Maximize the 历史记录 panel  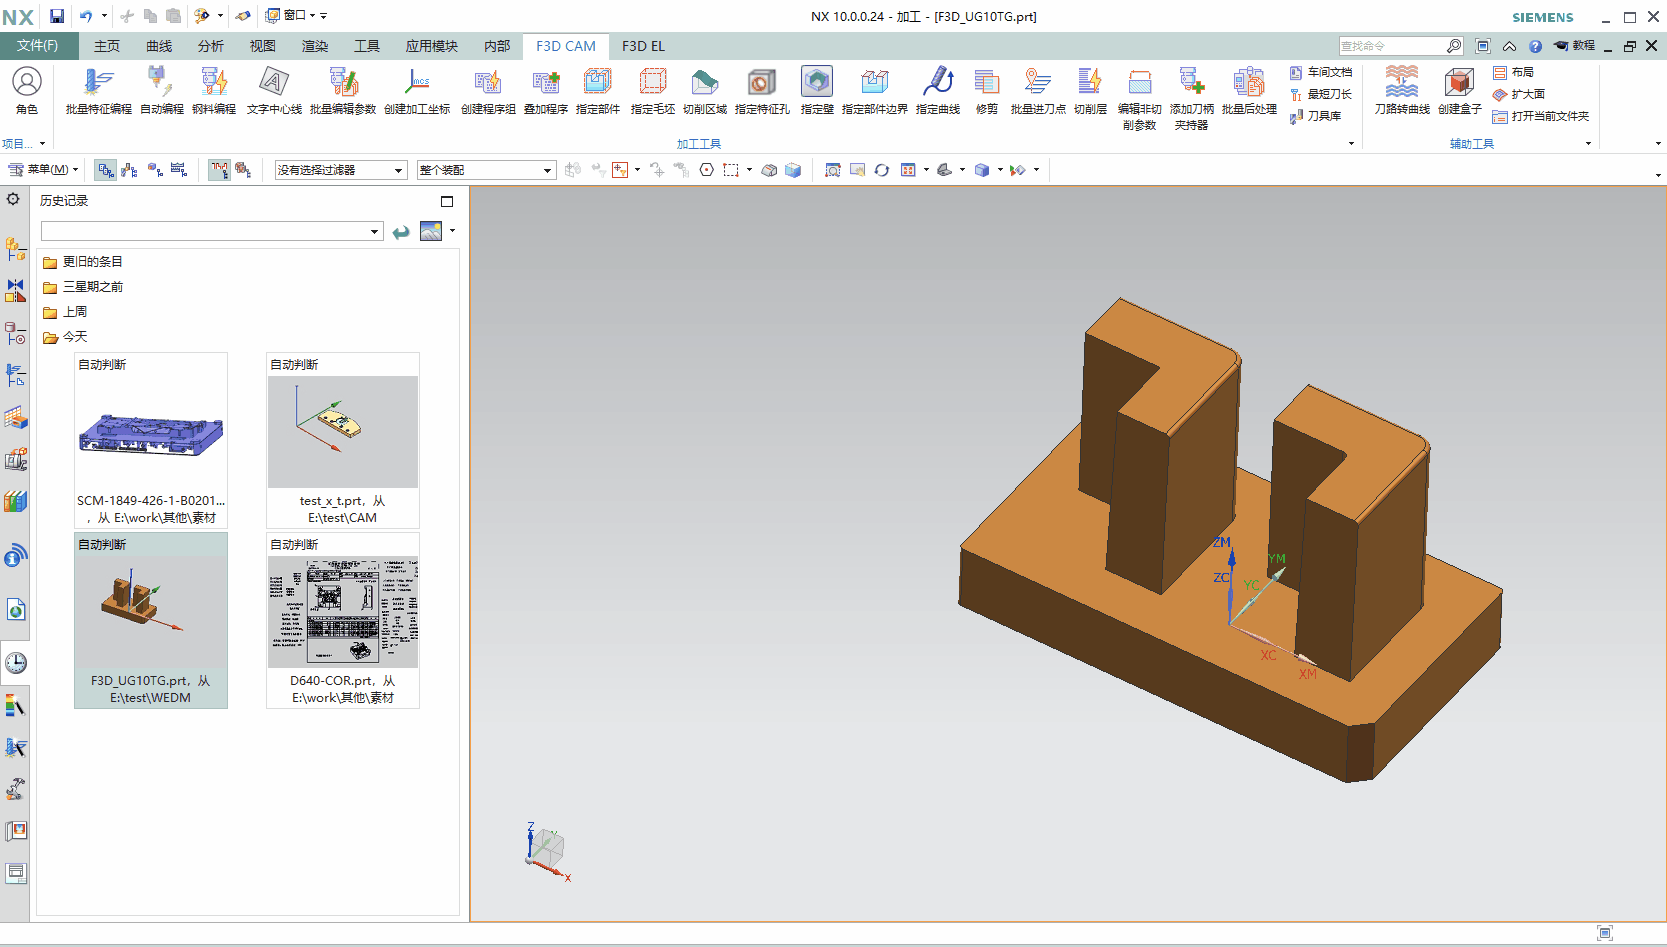(447, 201)
